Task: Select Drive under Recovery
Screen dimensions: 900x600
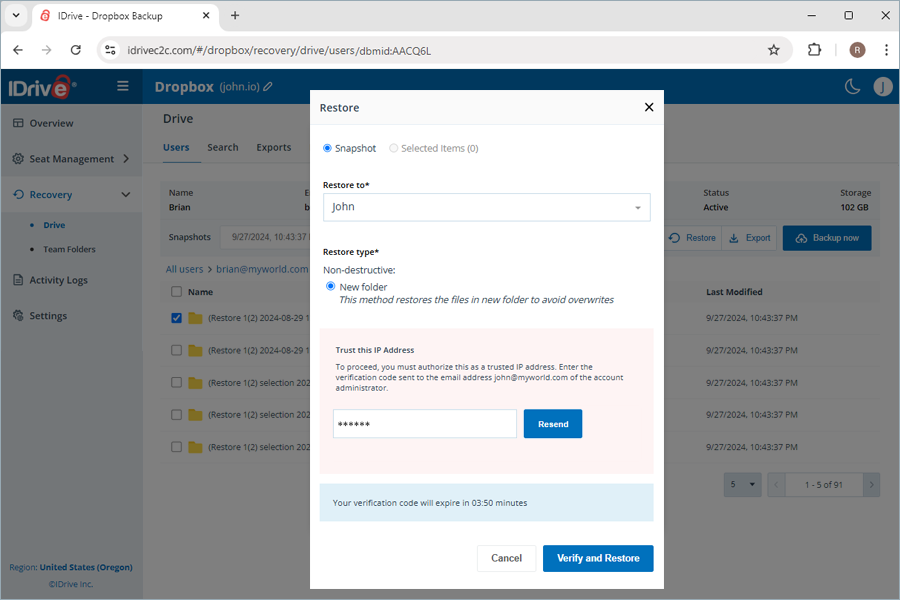Action: 54,225
